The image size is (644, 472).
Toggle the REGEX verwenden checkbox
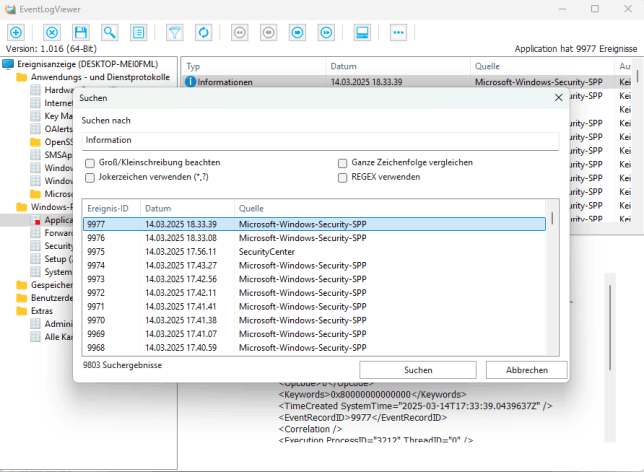click(x=343, y=176)
